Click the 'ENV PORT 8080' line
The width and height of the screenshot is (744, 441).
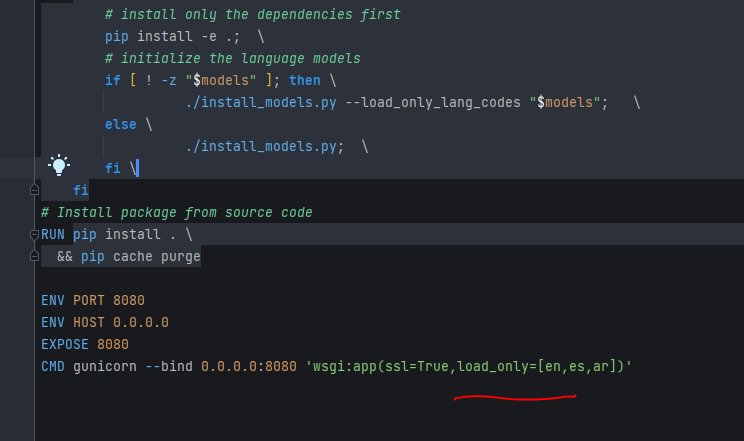pyautogui.click(x=92, y=300)
